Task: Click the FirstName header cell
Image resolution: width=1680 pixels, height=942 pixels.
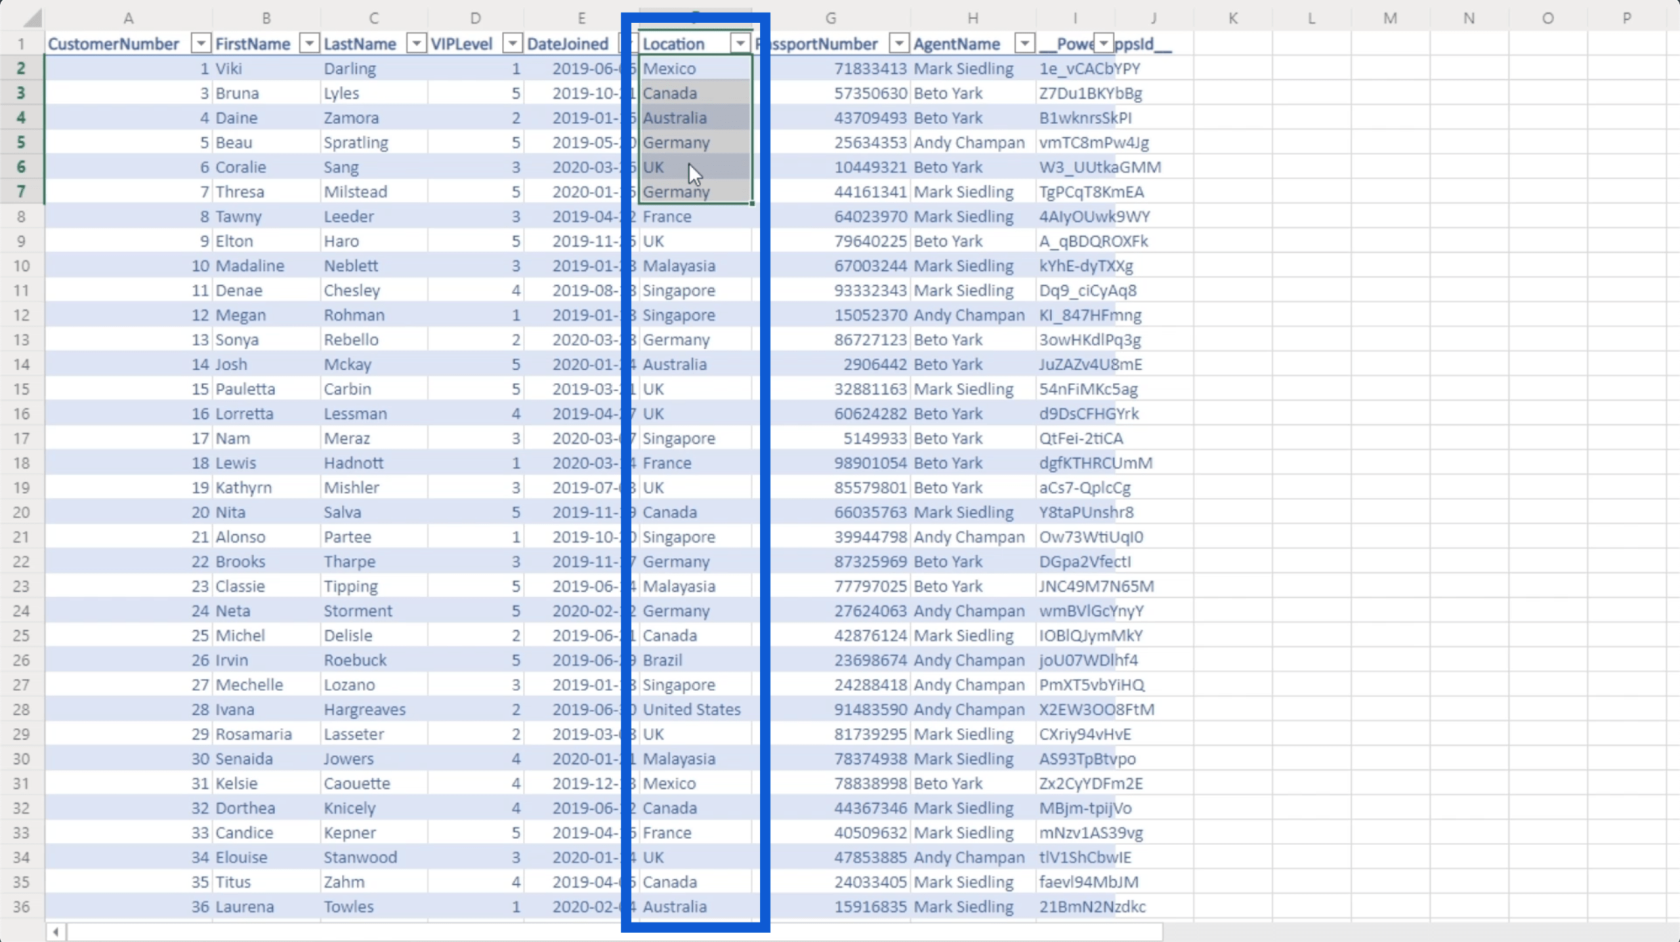Action: pos(266,43)
